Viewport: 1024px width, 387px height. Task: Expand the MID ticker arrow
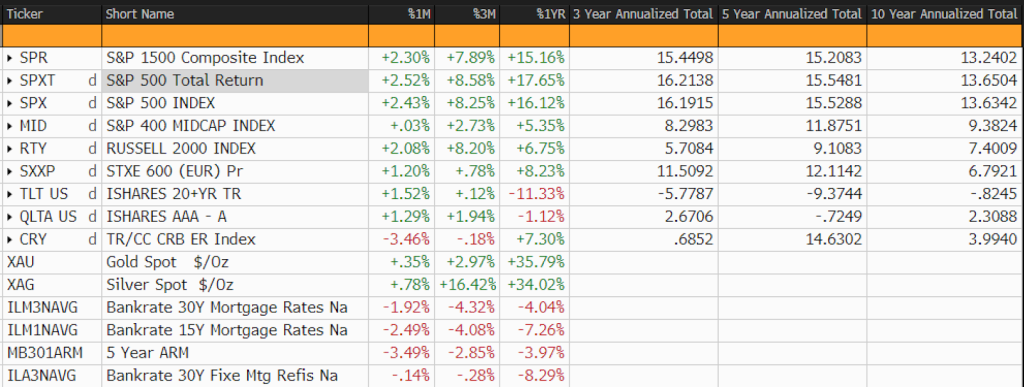point(10,126)
